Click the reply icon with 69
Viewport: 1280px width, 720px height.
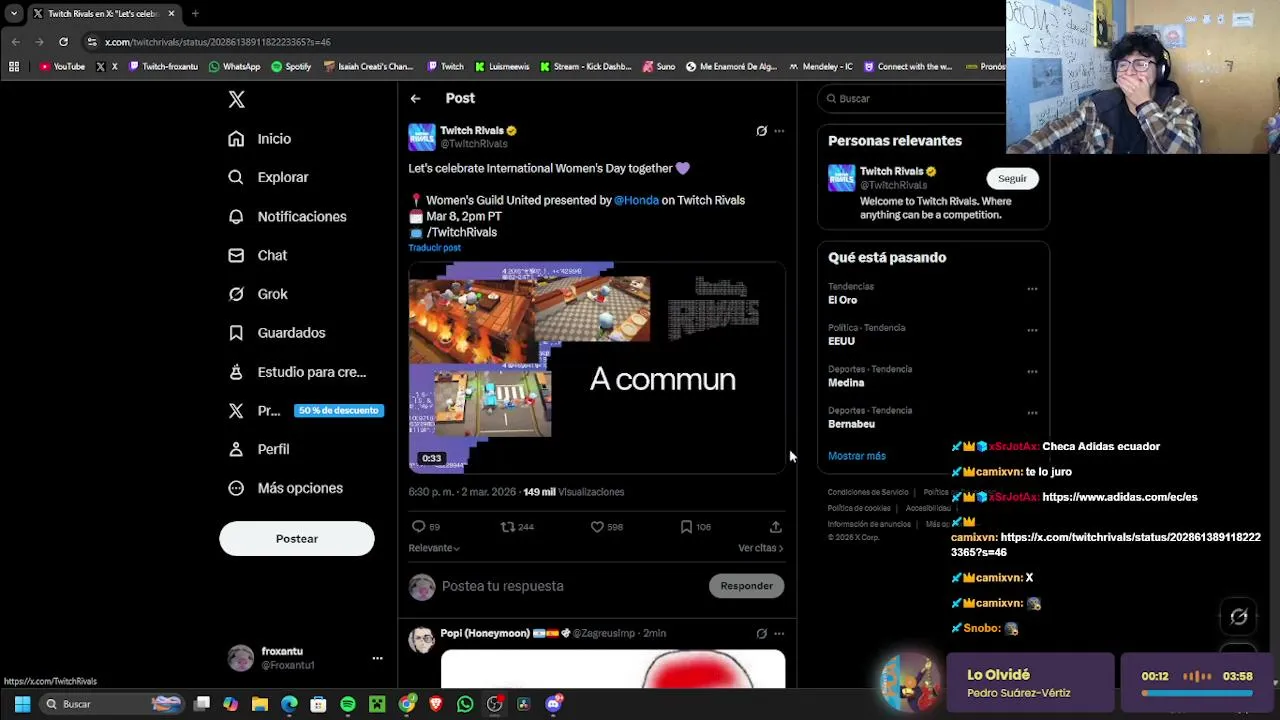pyautogui.click(x=419, y=527)
